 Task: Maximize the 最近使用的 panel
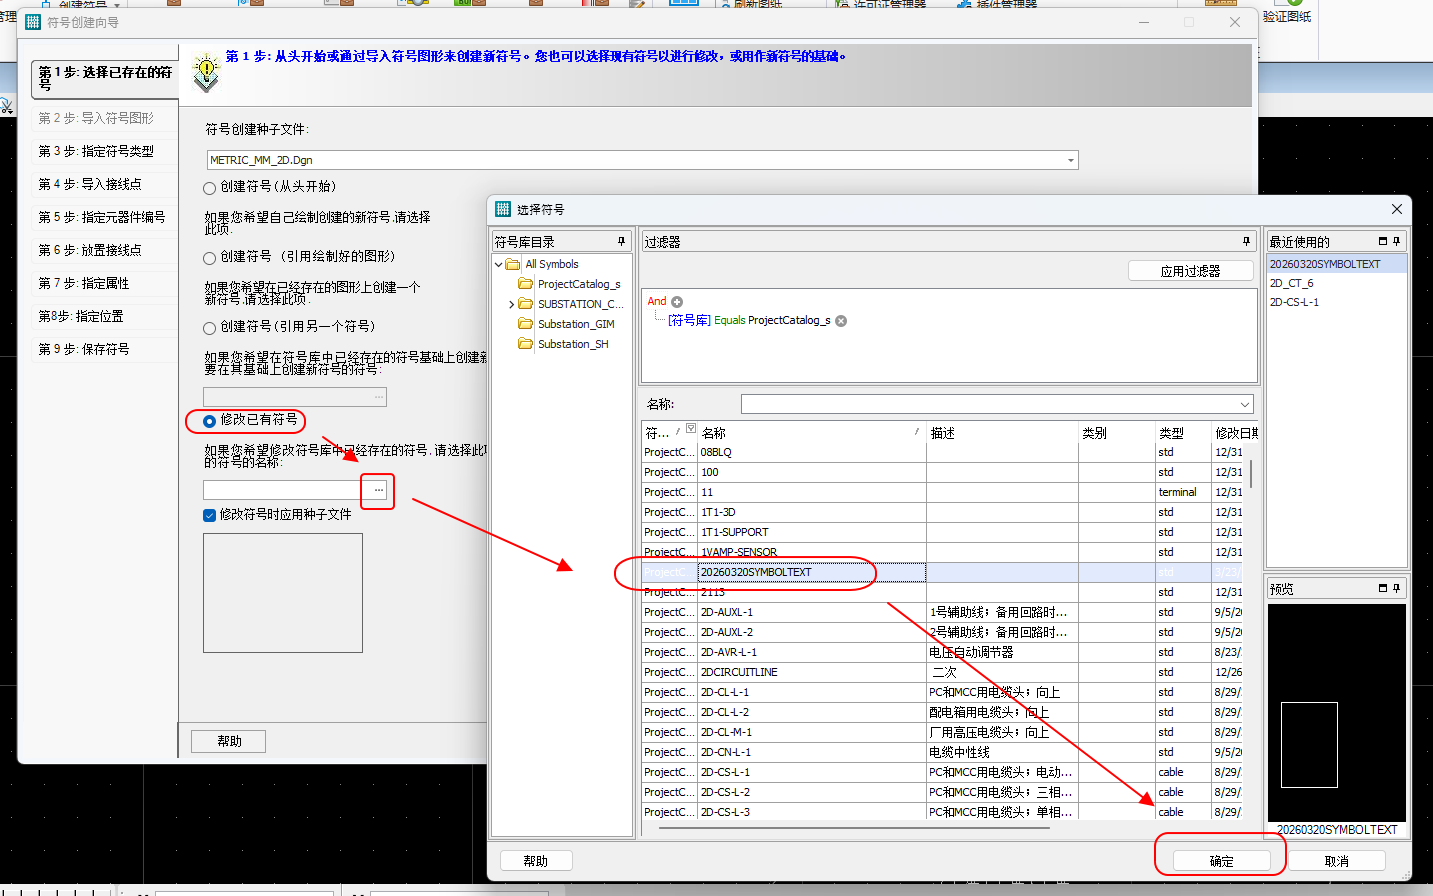point(1383,242)
